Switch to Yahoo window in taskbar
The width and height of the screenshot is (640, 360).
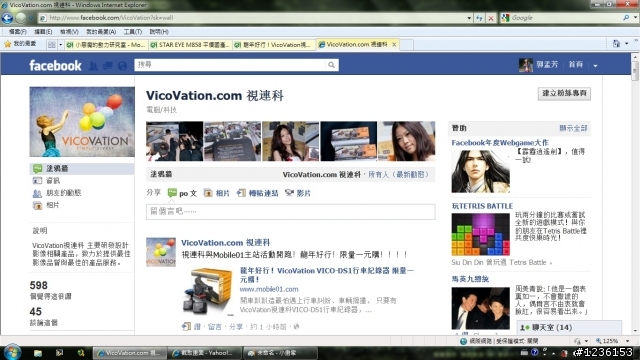(205, 353)
